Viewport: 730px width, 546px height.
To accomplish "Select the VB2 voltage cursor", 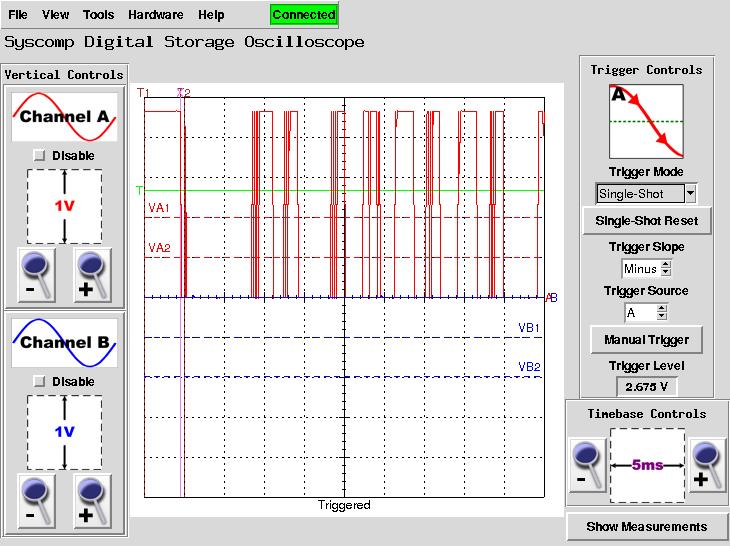I will (529, 367).
